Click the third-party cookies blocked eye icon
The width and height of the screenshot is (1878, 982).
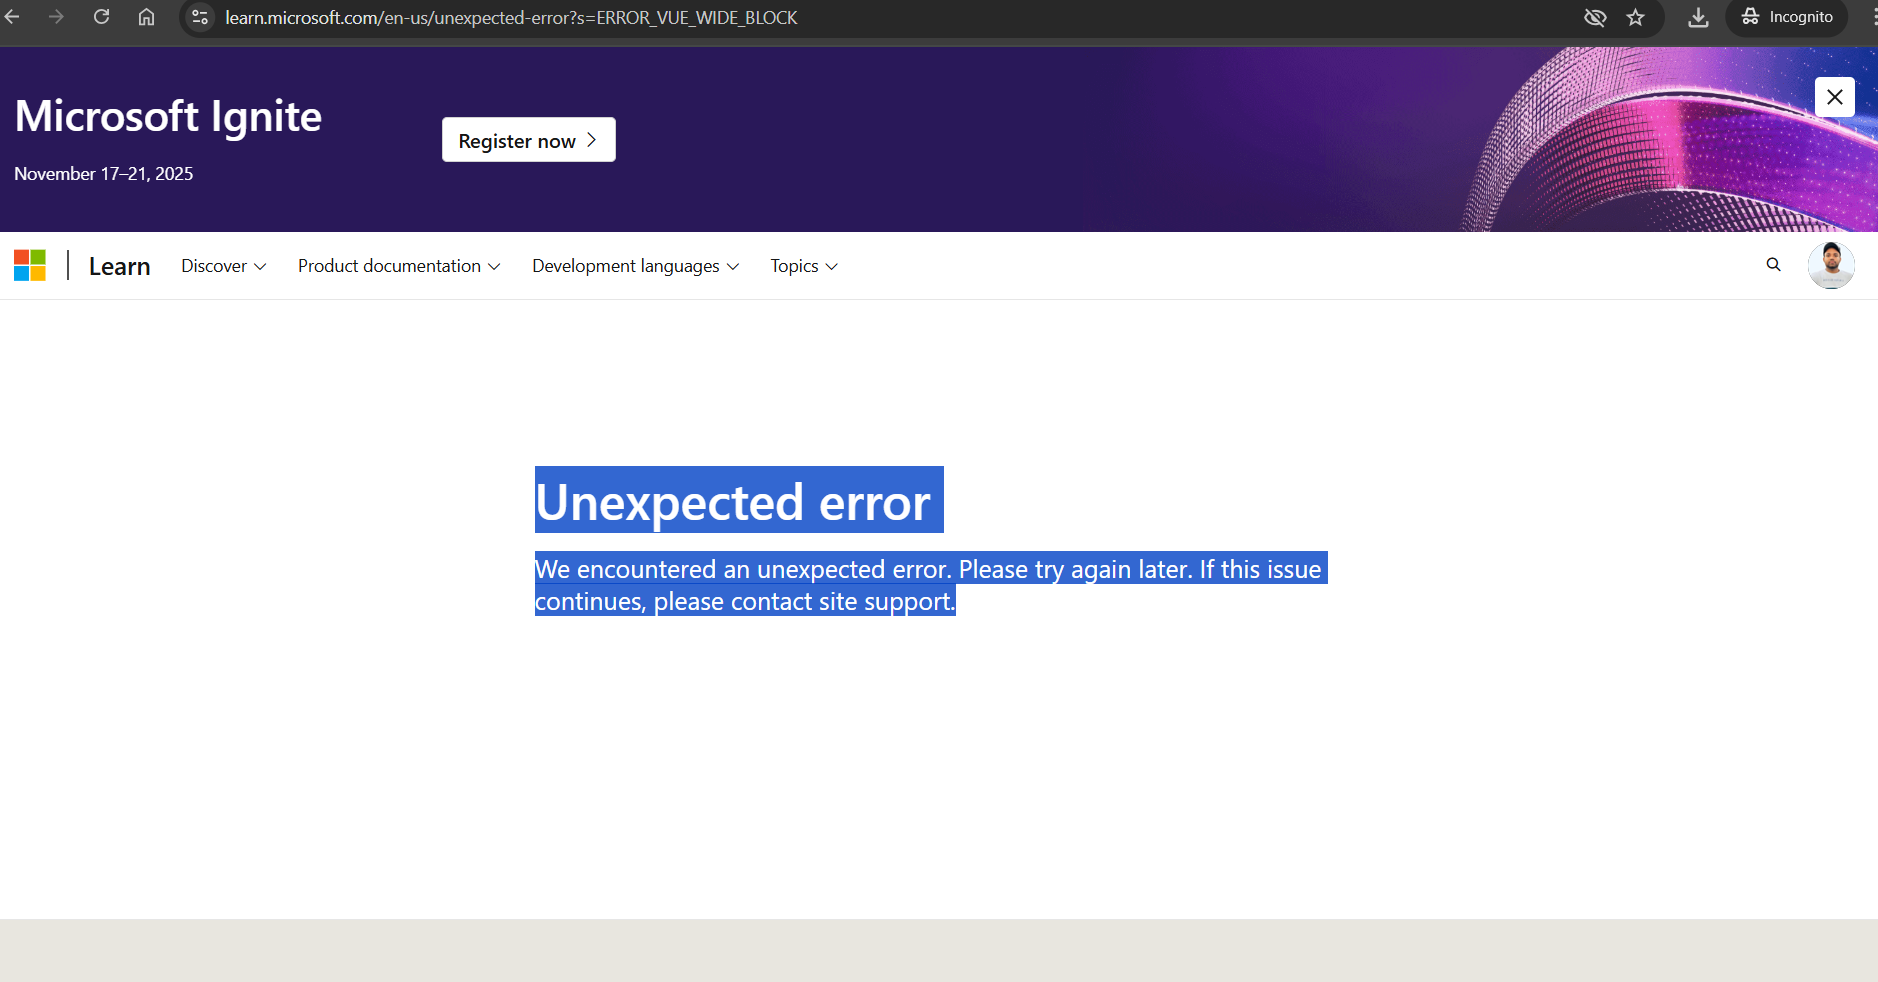pyautogui.click(x=1595, y=17)
